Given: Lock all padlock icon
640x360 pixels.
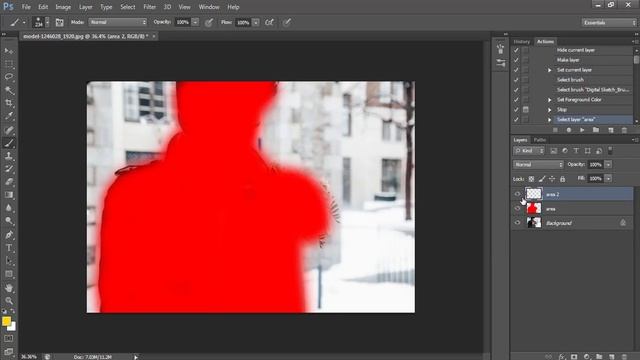Looking at the screenshot, I should point(562,179).
